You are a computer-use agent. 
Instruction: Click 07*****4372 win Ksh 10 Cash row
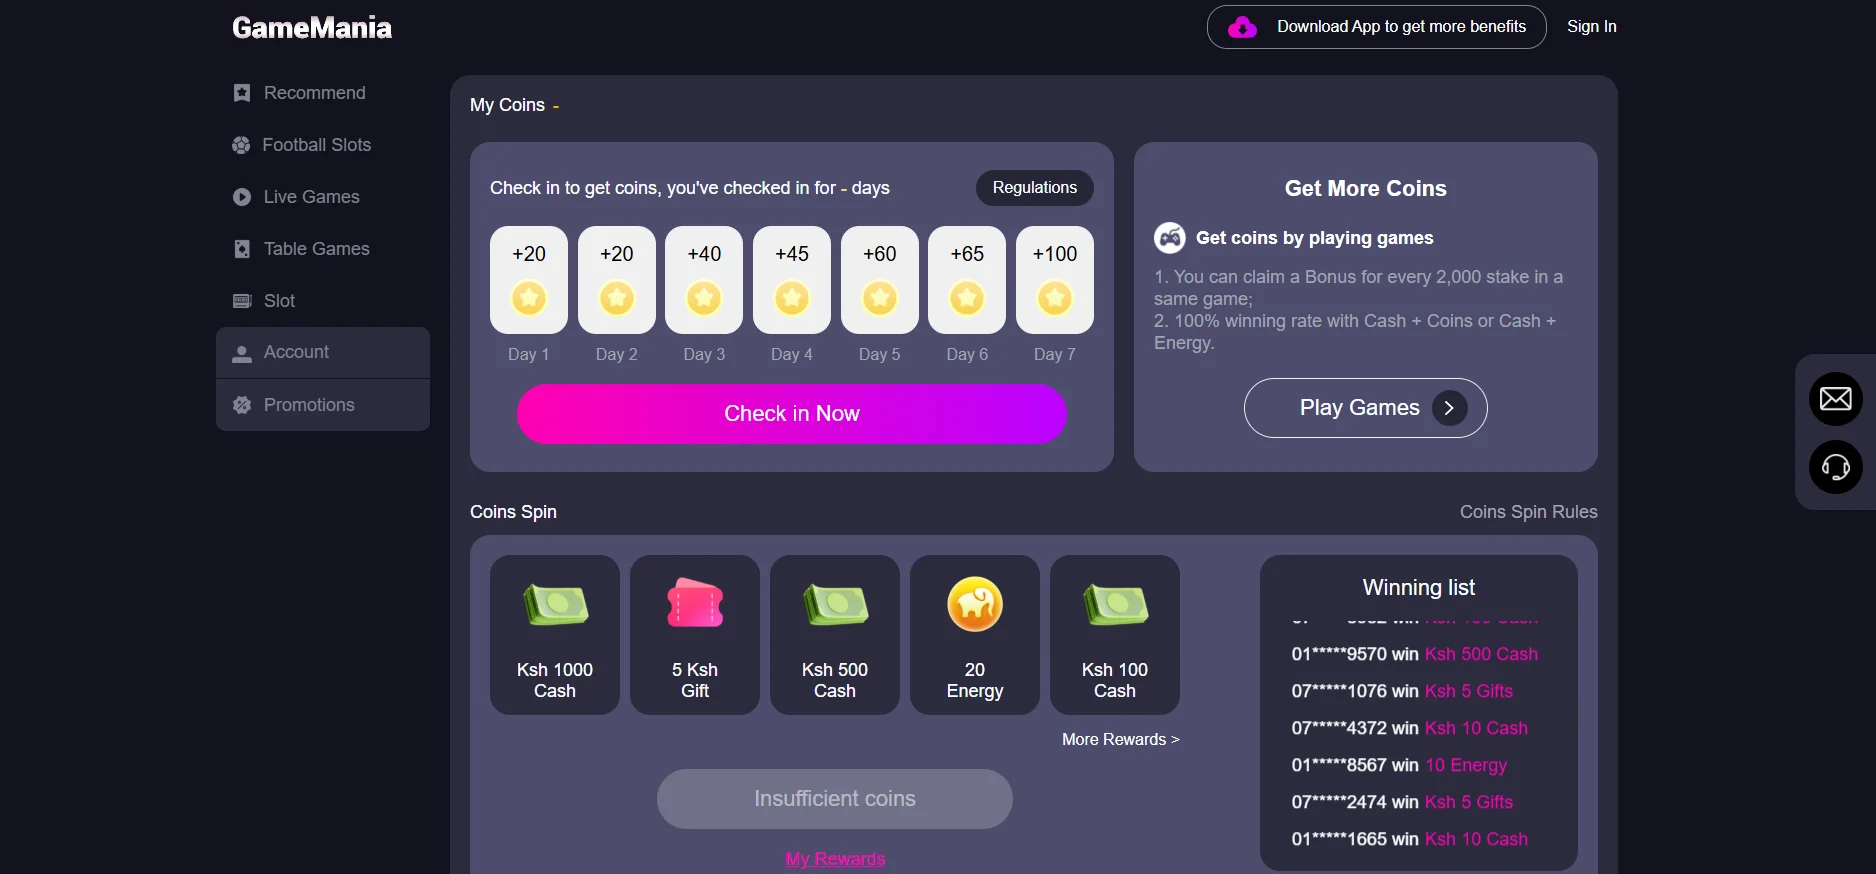(x=1410, y=728)
